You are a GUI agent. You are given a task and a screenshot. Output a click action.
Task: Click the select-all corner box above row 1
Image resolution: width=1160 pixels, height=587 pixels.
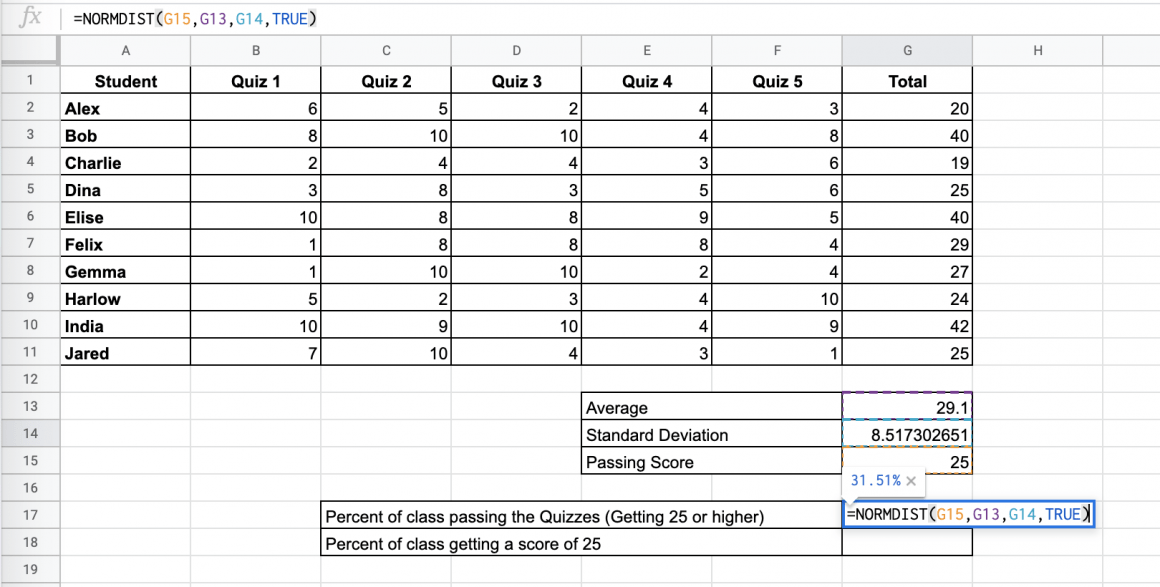29,49
